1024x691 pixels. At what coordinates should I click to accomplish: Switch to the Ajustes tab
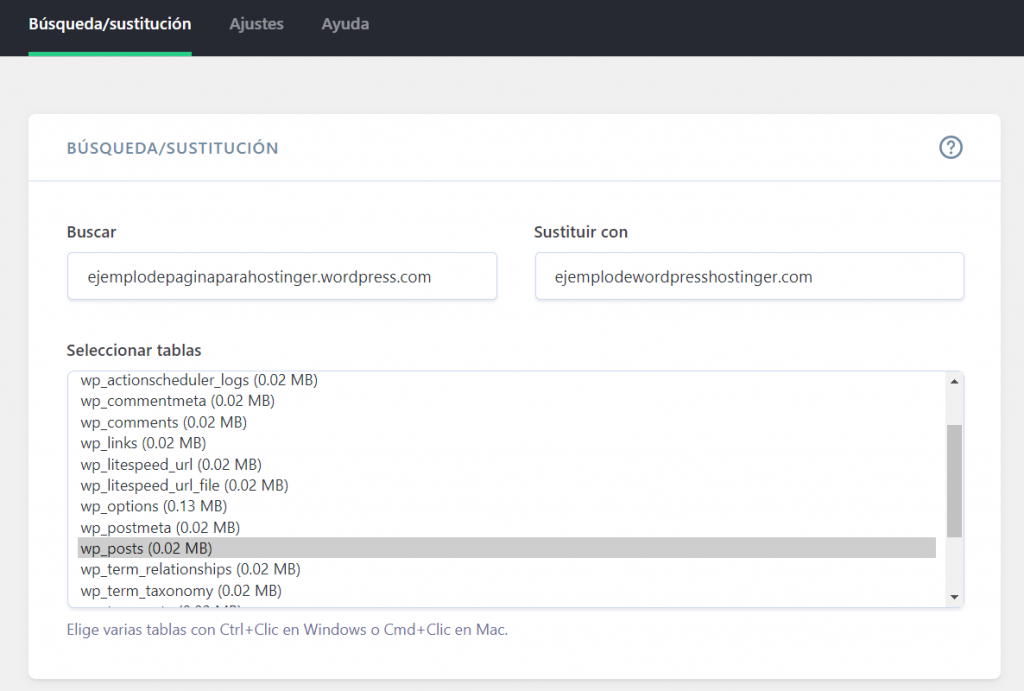click(x=256, y=24)
